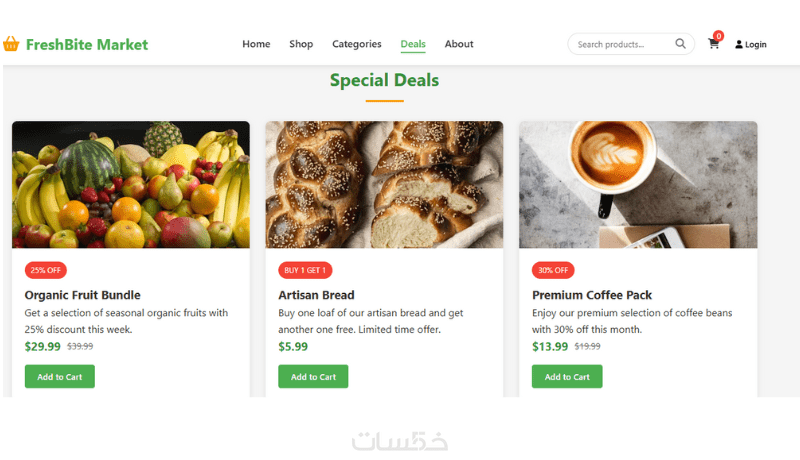800x460 pixels.
Task: Click the FreshBite Market brand name
Action: (x=87, y=44)
